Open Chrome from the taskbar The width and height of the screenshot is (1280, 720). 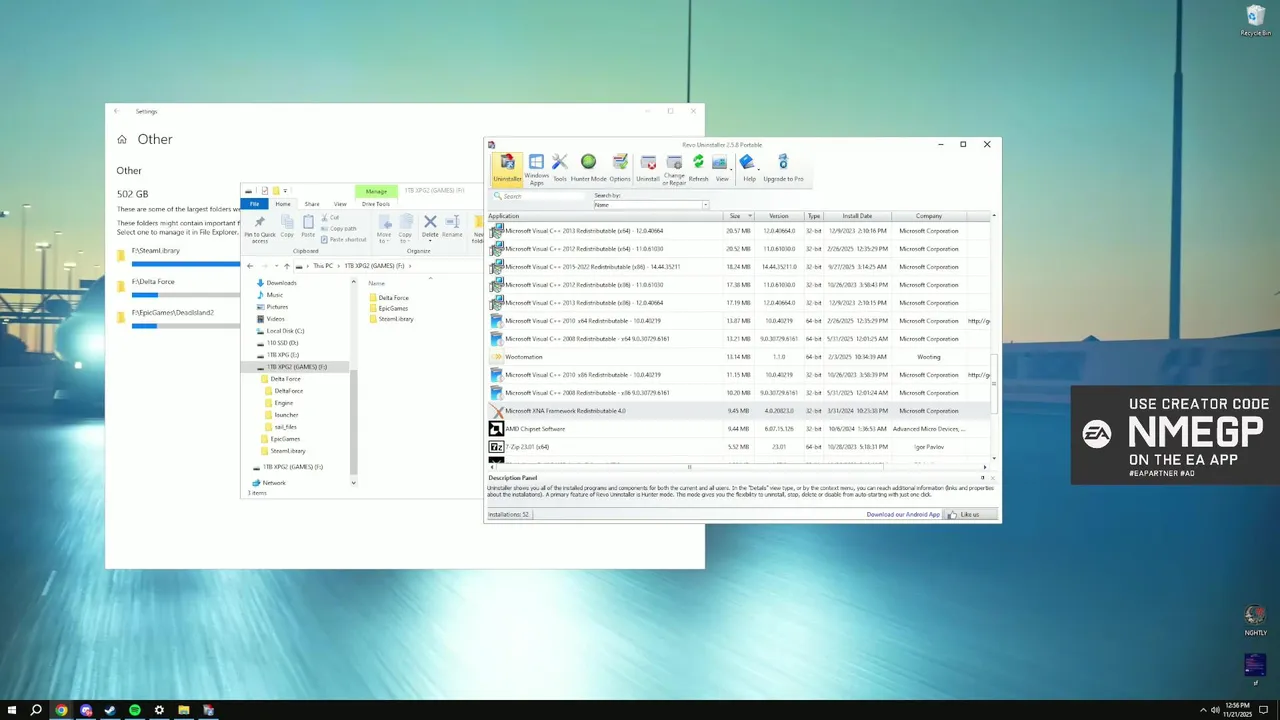61,710
